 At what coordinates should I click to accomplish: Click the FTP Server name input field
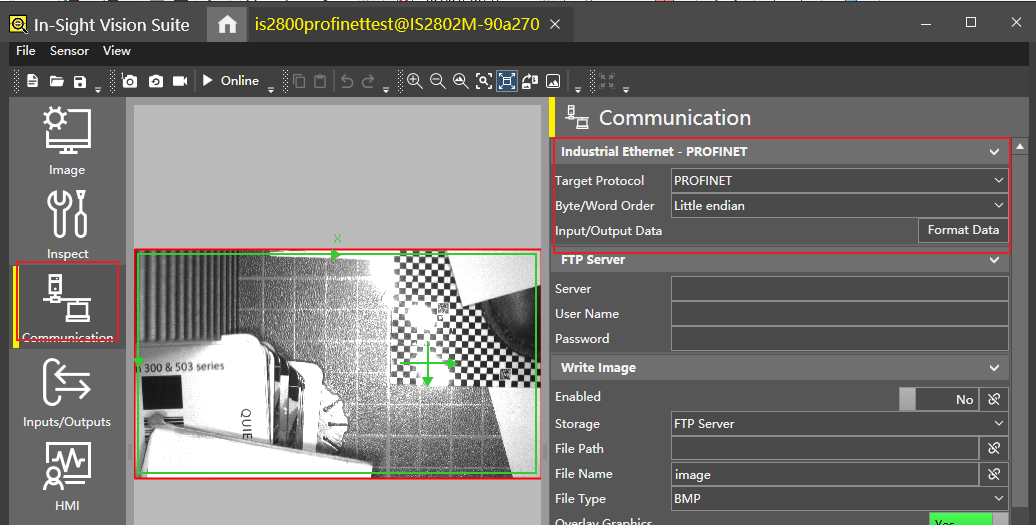(838, 289)
